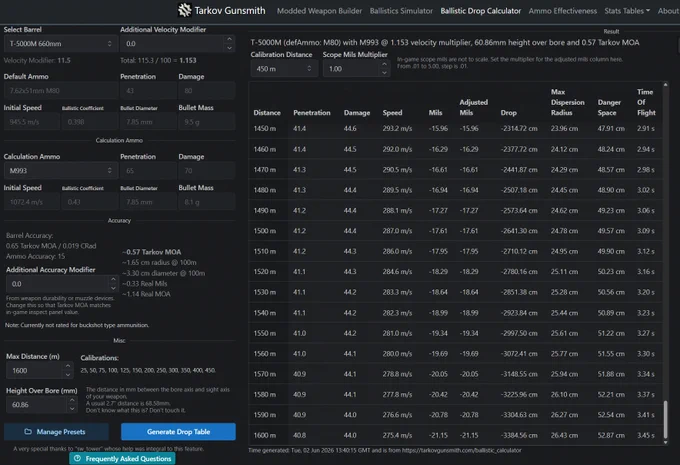Open the Frequently Asked Questions button
The width and height of the screenshot is (680, 465).
coord(122,458)
